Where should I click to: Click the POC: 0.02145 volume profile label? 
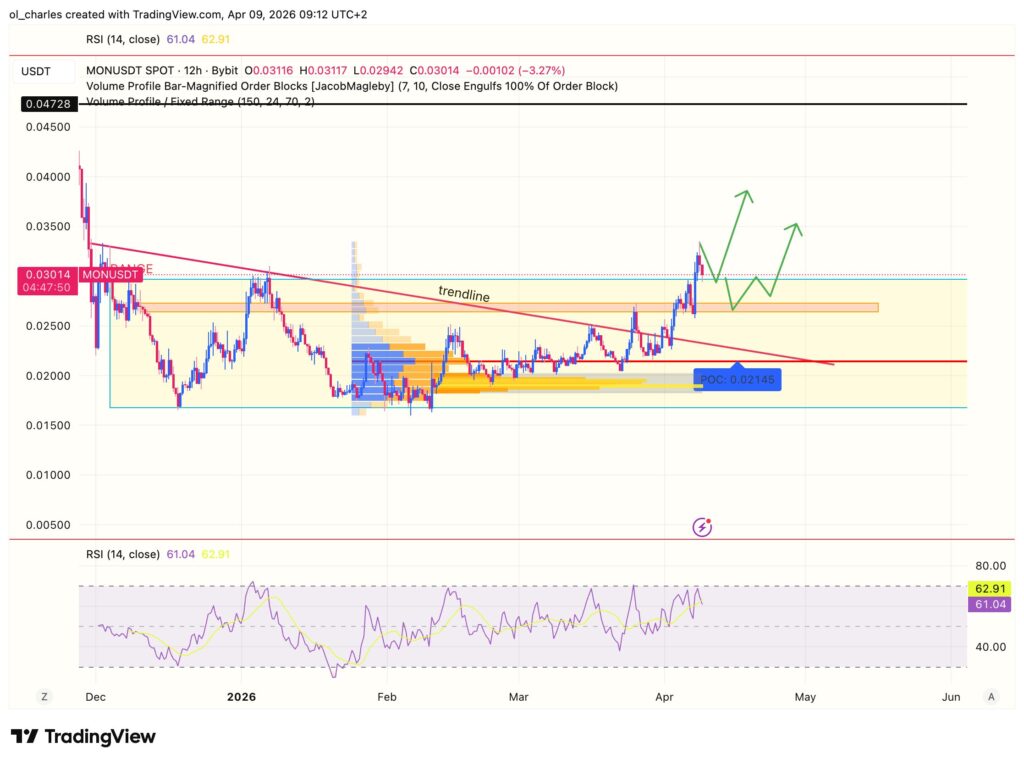(x=738, y=380)
